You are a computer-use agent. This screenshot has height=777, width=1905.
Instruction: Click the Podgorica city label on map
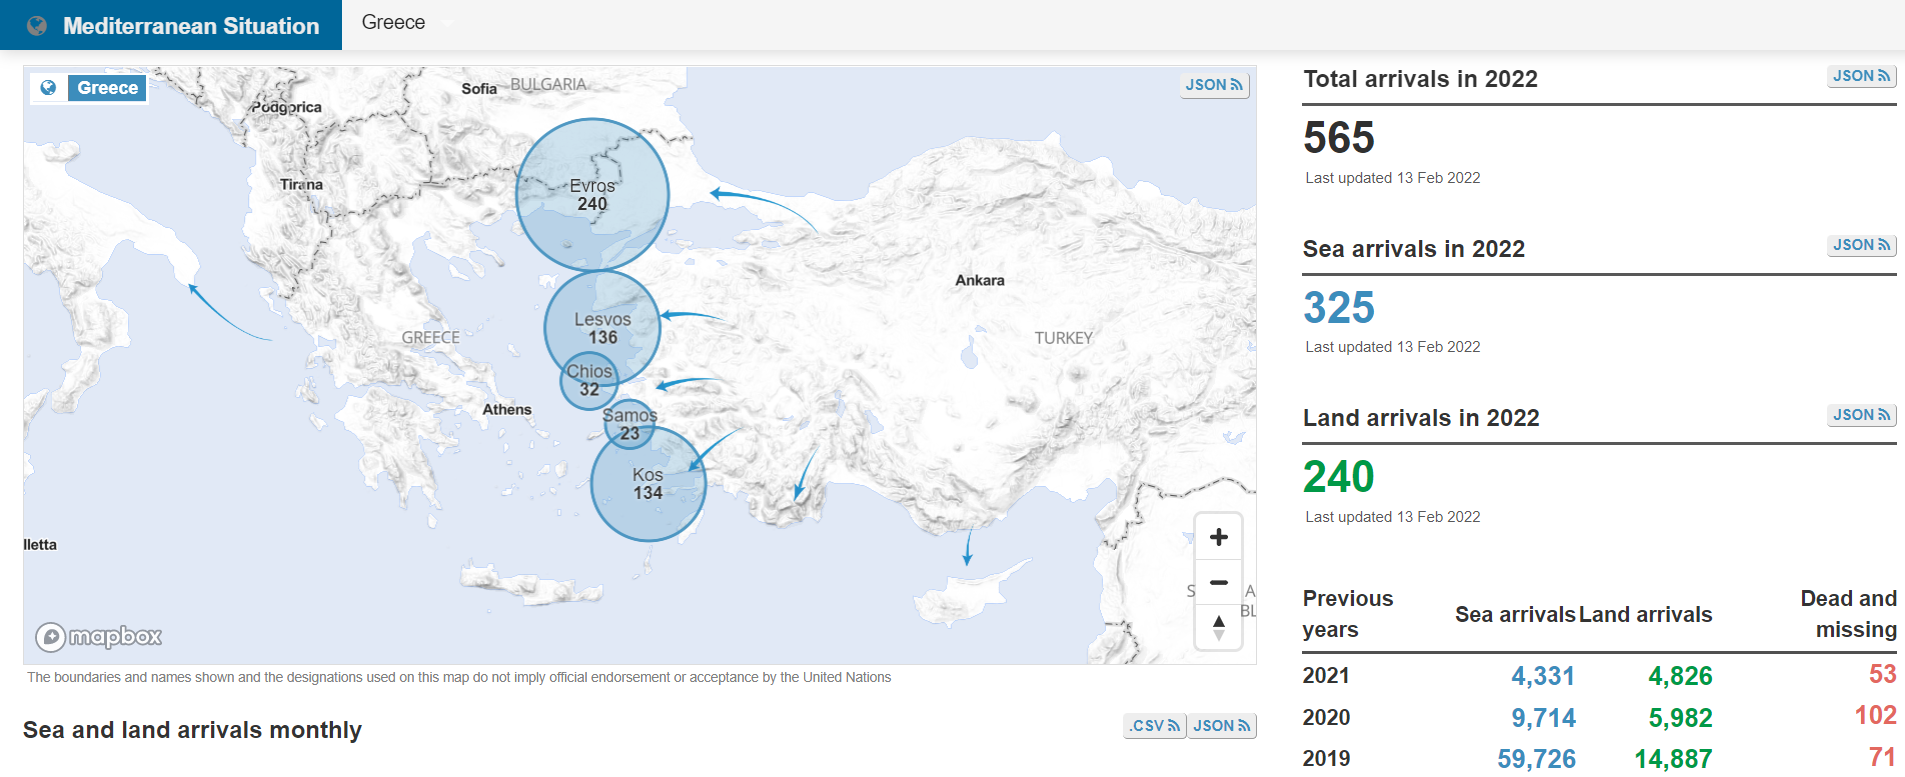click(x=286, y=107)
